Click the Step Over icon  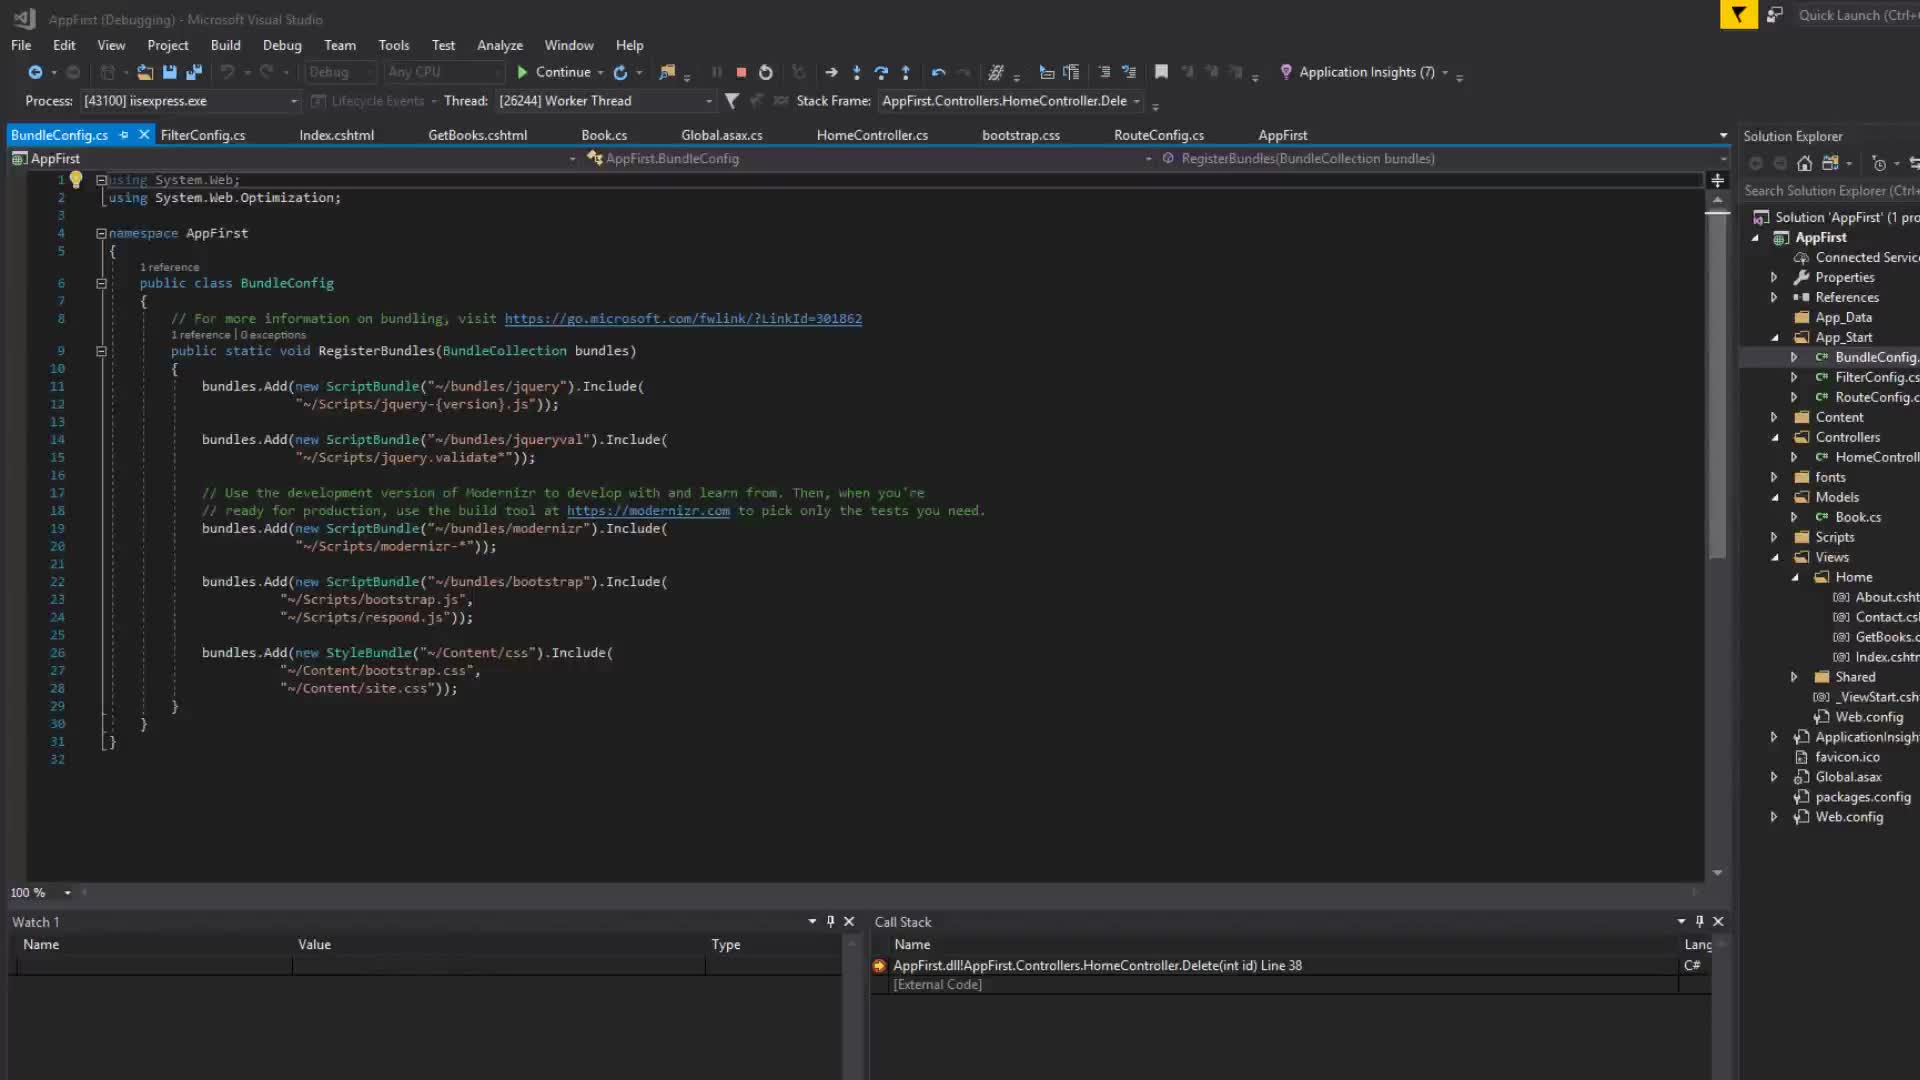(x=881, y=72)
